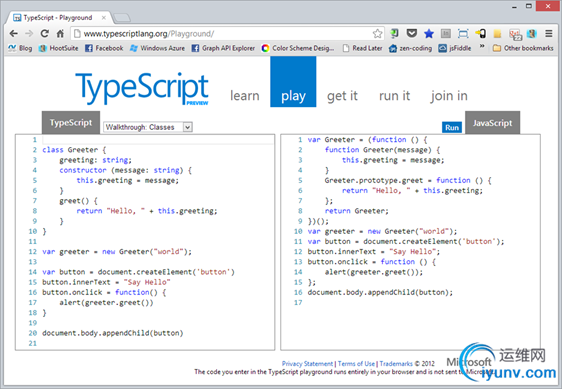This screenshot has height=389, width=562.
Task: Open the run it page
Action: pos(394,96)
